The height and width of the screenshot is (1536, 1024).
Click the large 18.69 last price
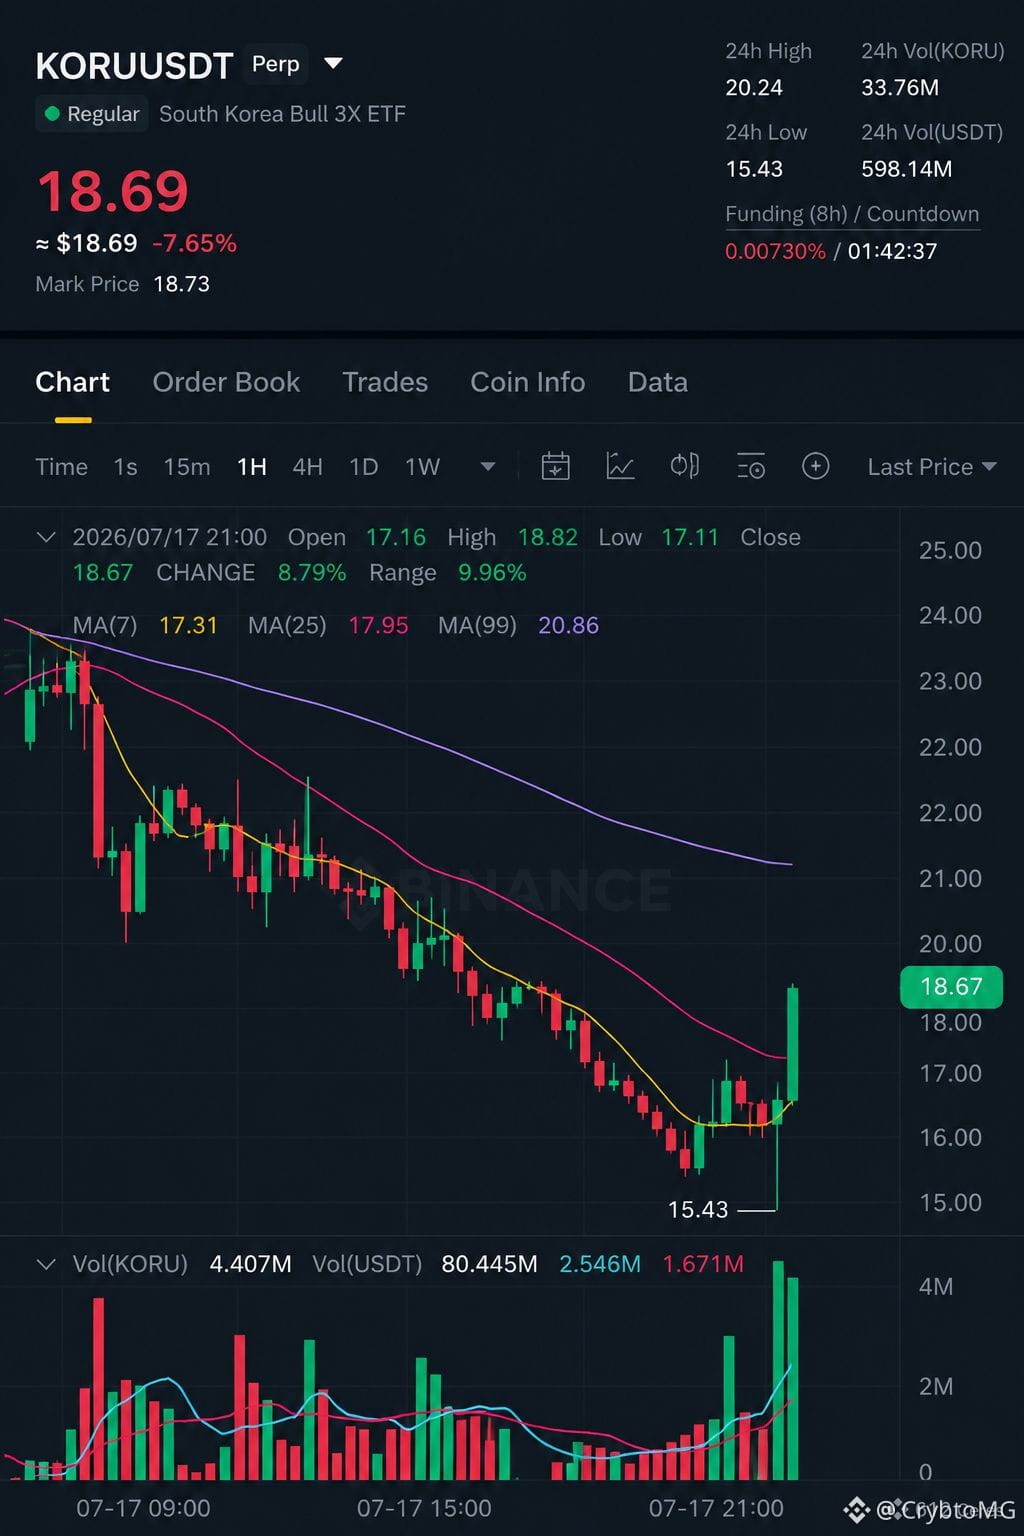point(113,192)
